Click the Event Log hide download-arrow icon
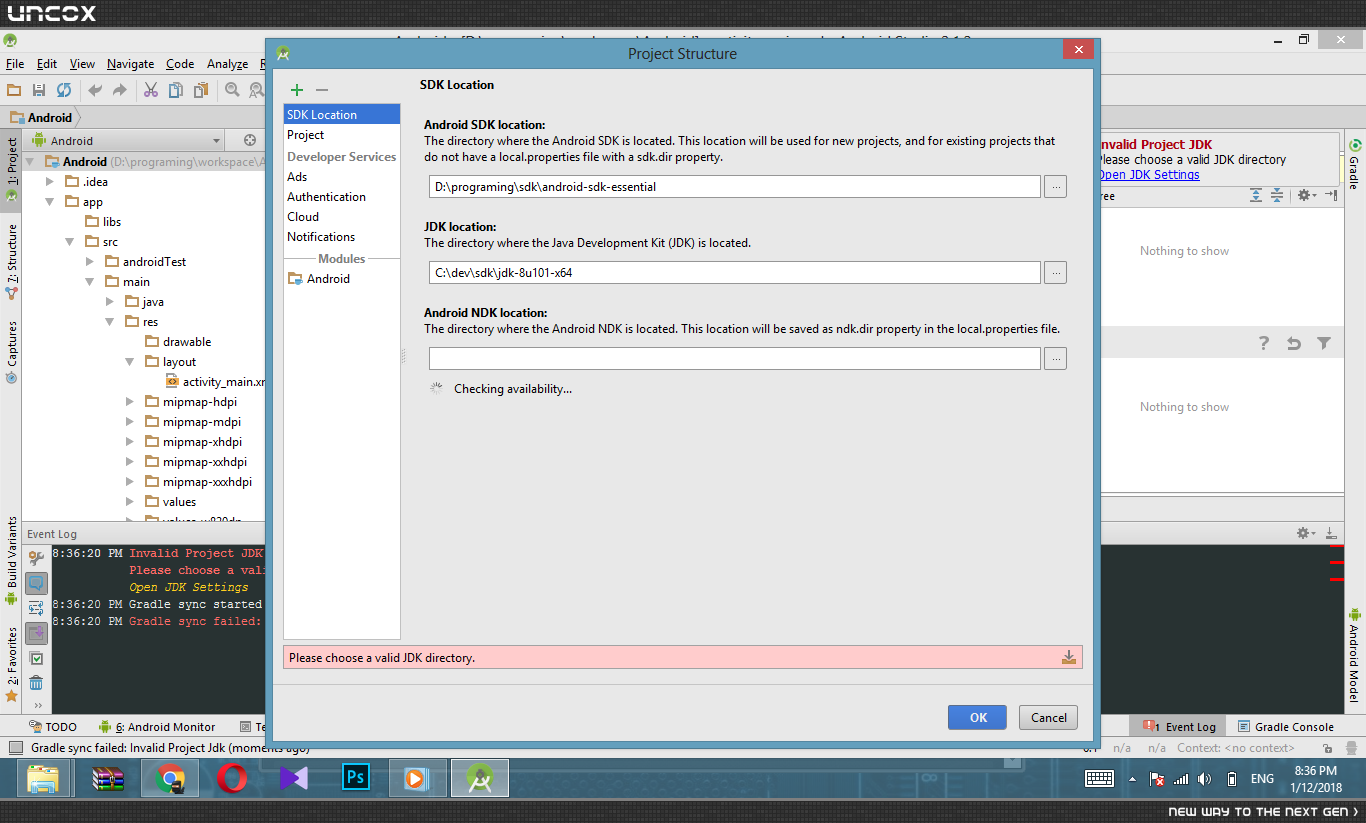This screenshot has height=823, width=1366. pos(1331,534)
